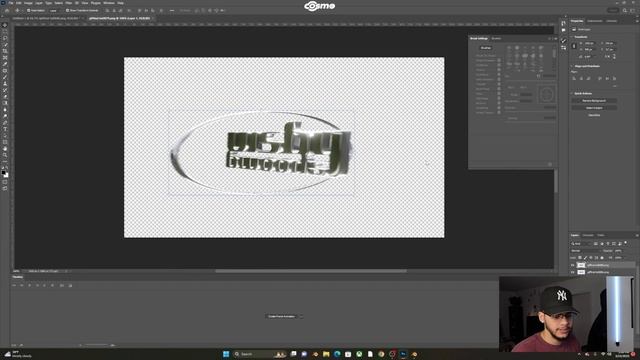Image resolution: width=640 pixels, height=360 pixels.
Task: Open search icon at top right
Action: point(625,10)
